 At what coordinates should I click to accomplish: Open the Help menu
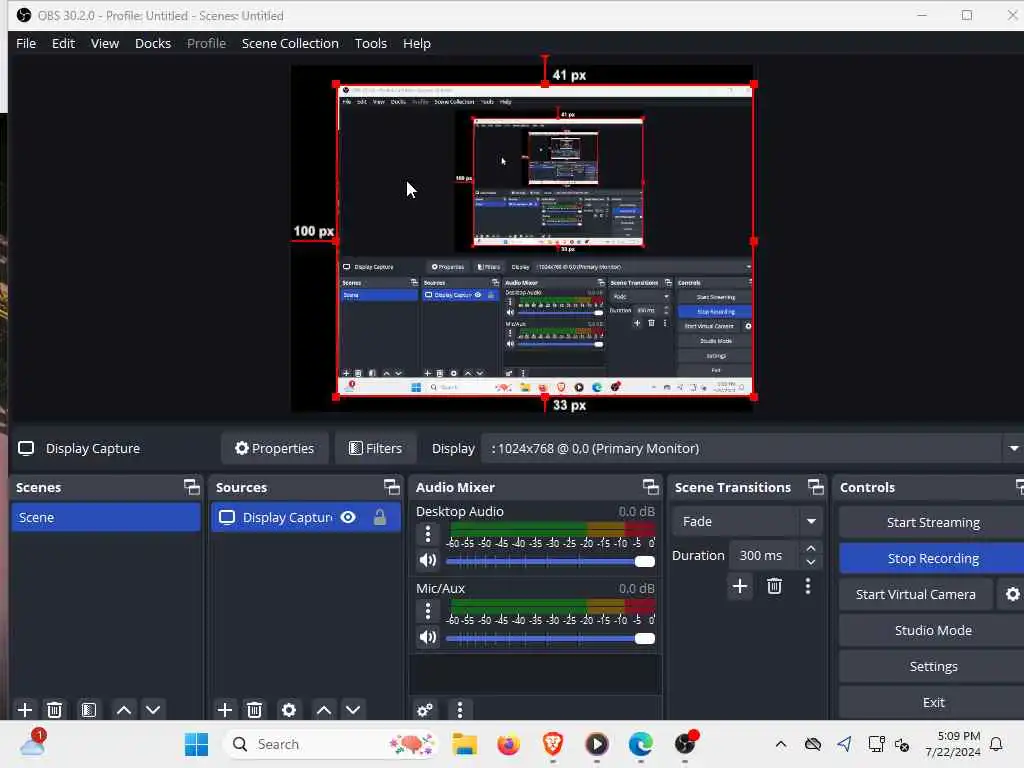point(417,43)
